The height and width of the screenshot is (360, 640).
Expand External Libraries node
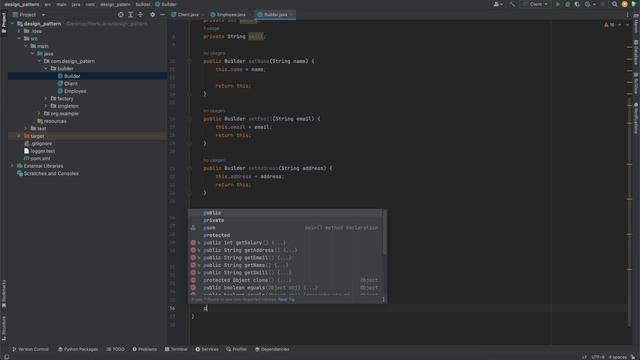click(12, 166)
